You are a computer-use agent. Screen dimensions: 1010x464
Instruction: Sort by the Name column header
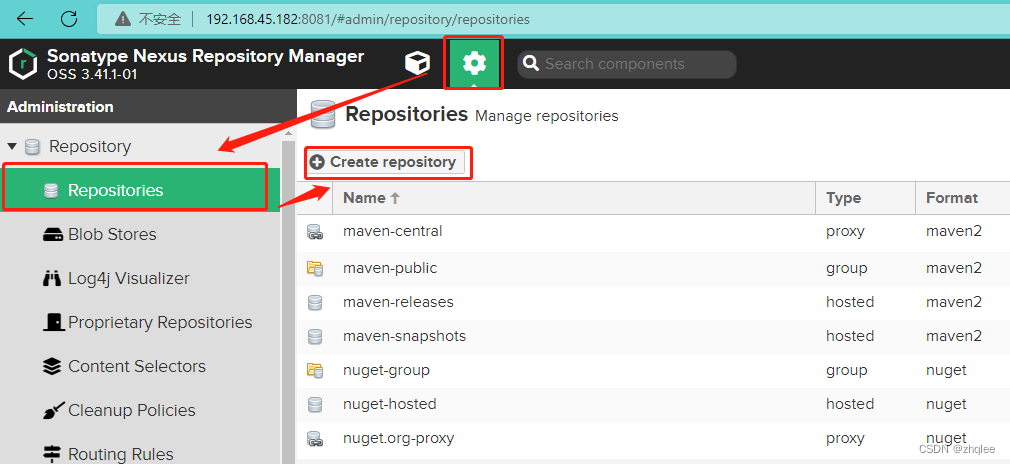point(573,198)
